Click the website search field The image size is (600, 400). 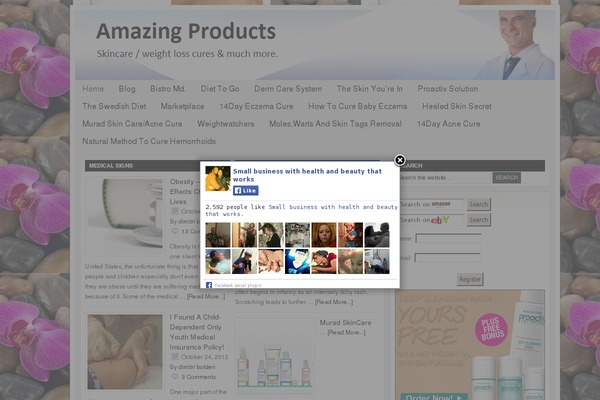(x=445, y=178)
